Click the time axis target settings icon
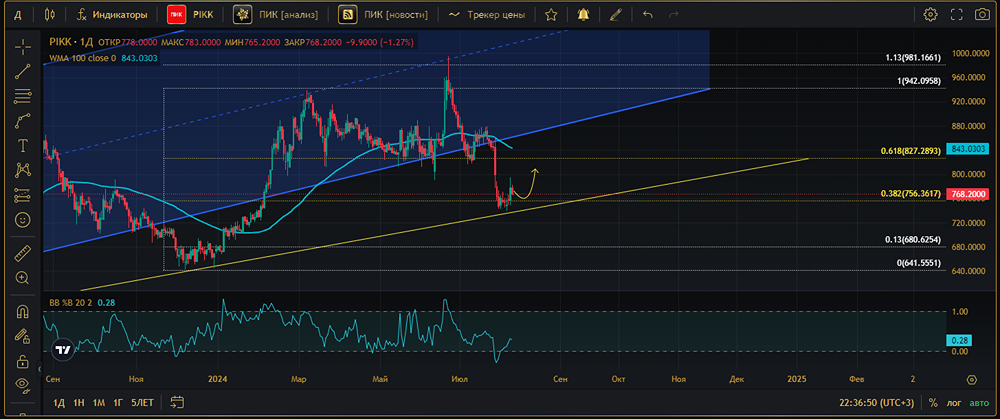This screenshot has width=1000, height=419. (x=972, y=379)
